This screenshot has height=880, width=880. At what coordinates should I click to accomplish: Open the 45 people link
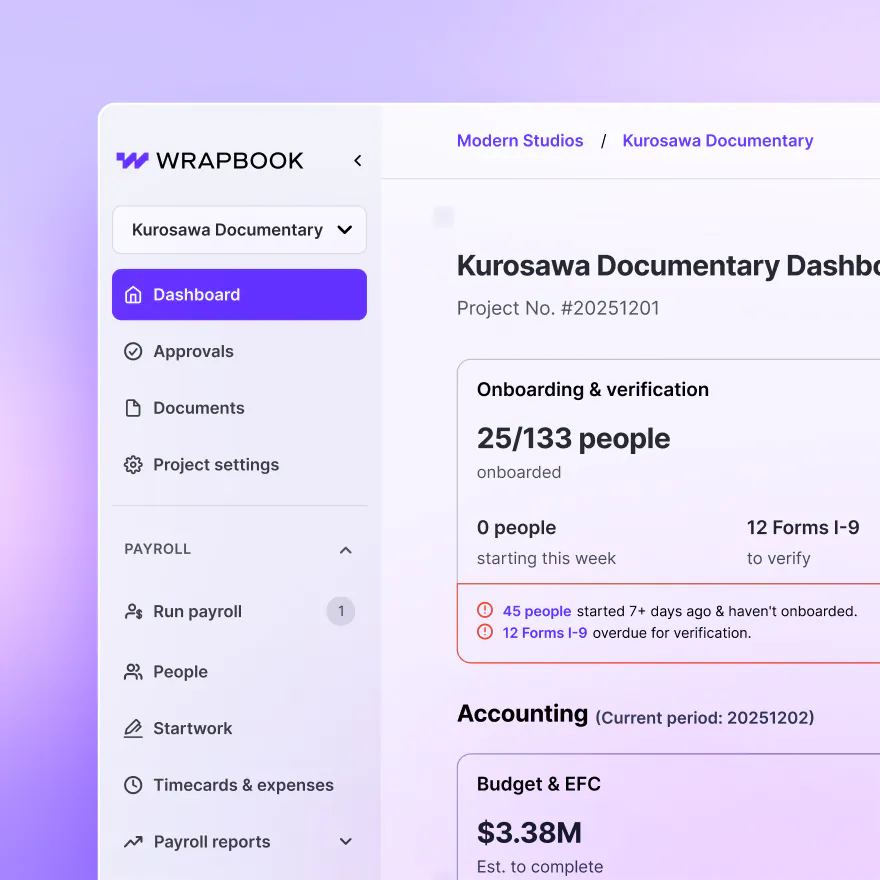[x=537, y=611]
